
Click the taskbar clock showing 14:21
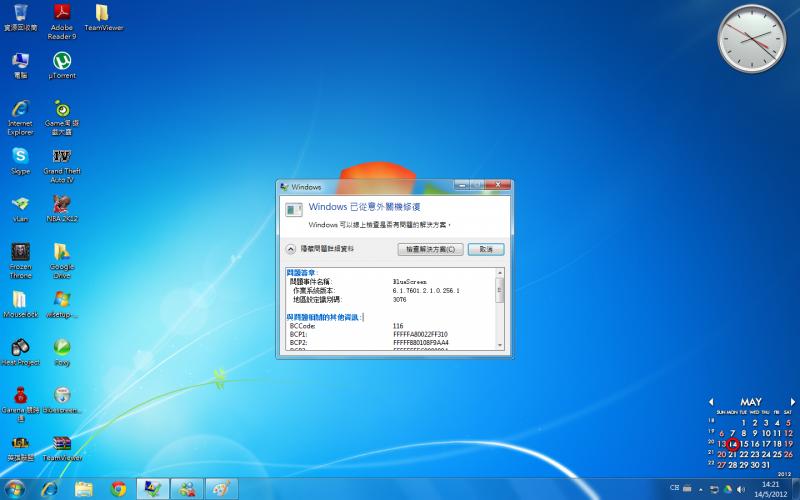[770, 489]
